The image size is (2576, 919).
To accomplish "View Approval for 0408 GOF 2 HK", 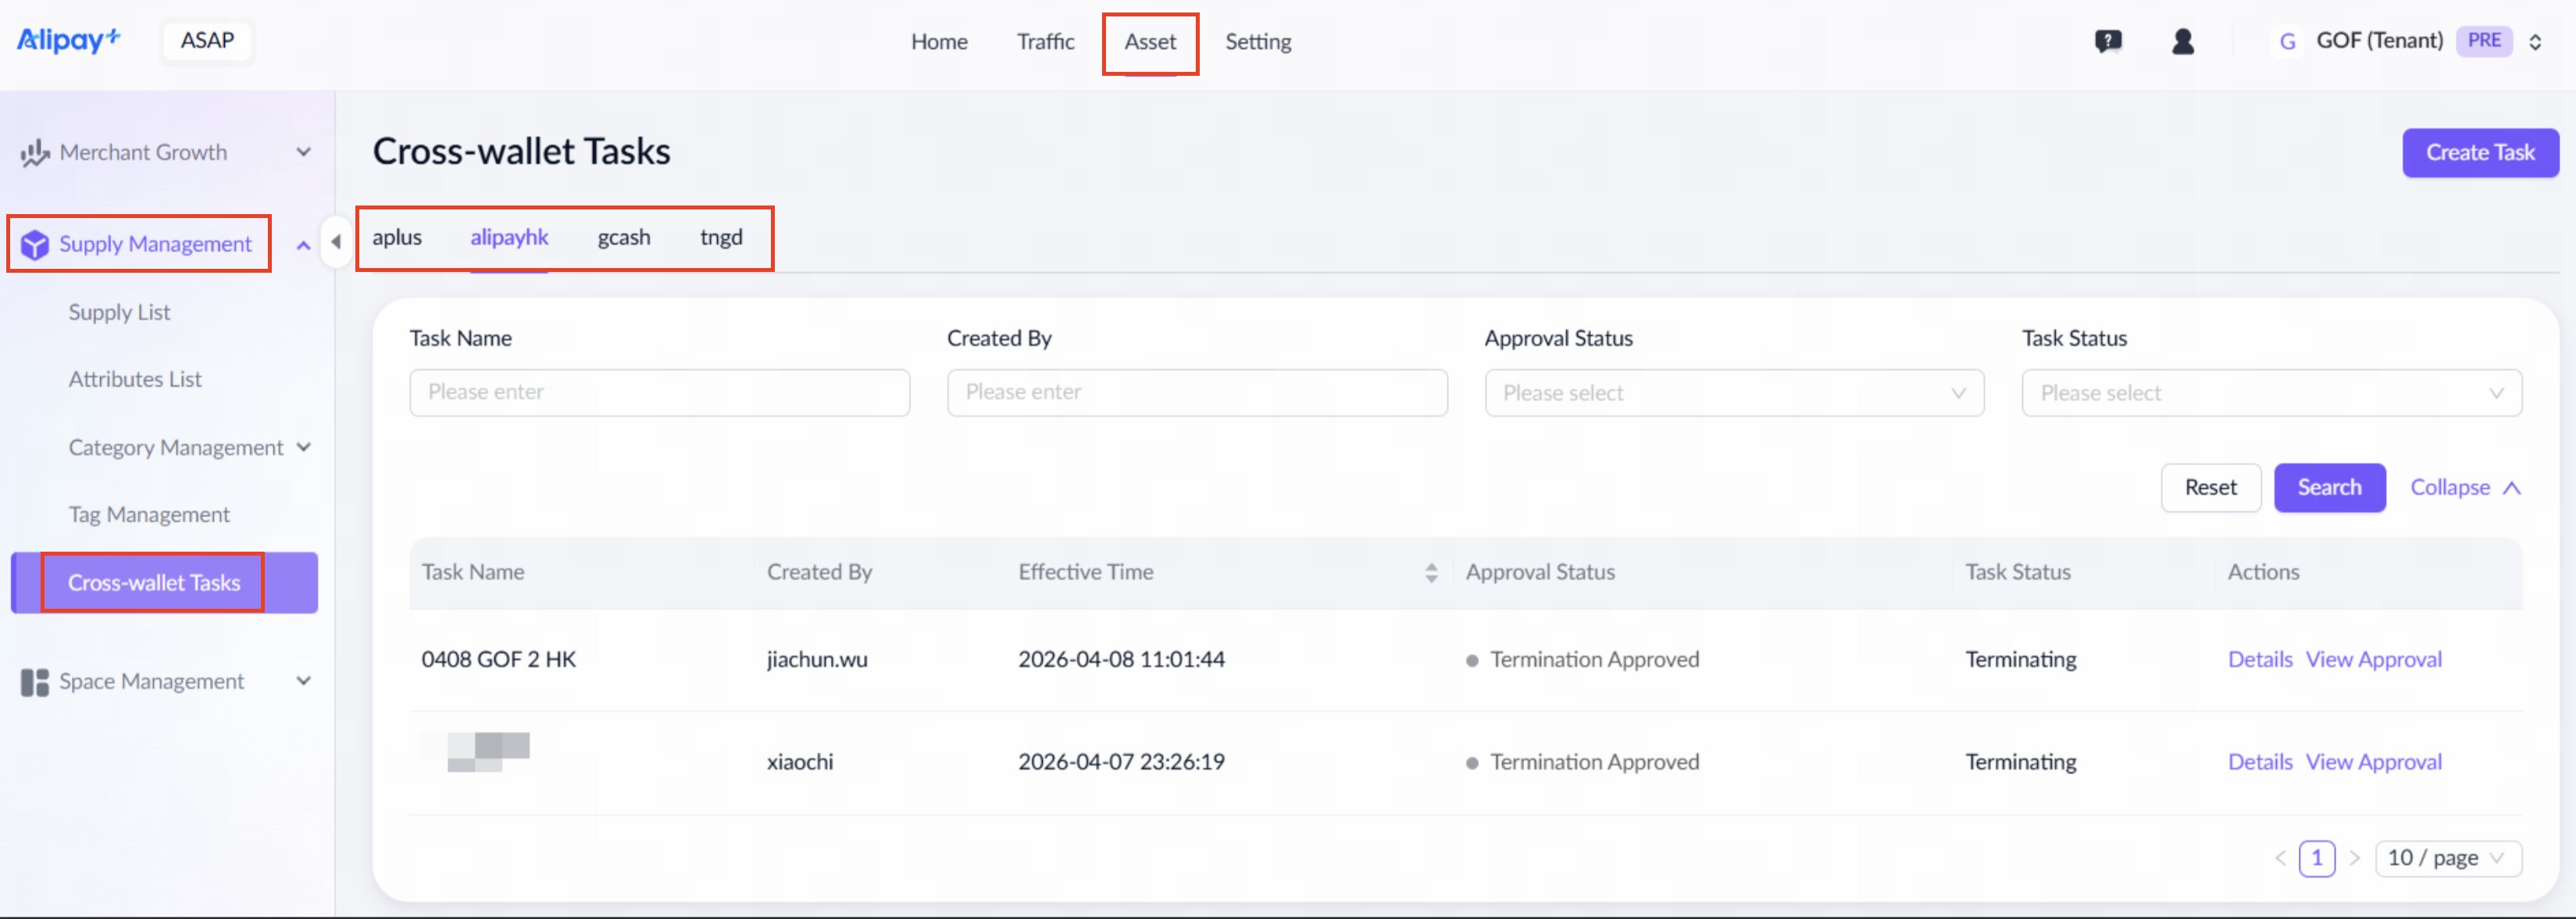I will 2373,659.
